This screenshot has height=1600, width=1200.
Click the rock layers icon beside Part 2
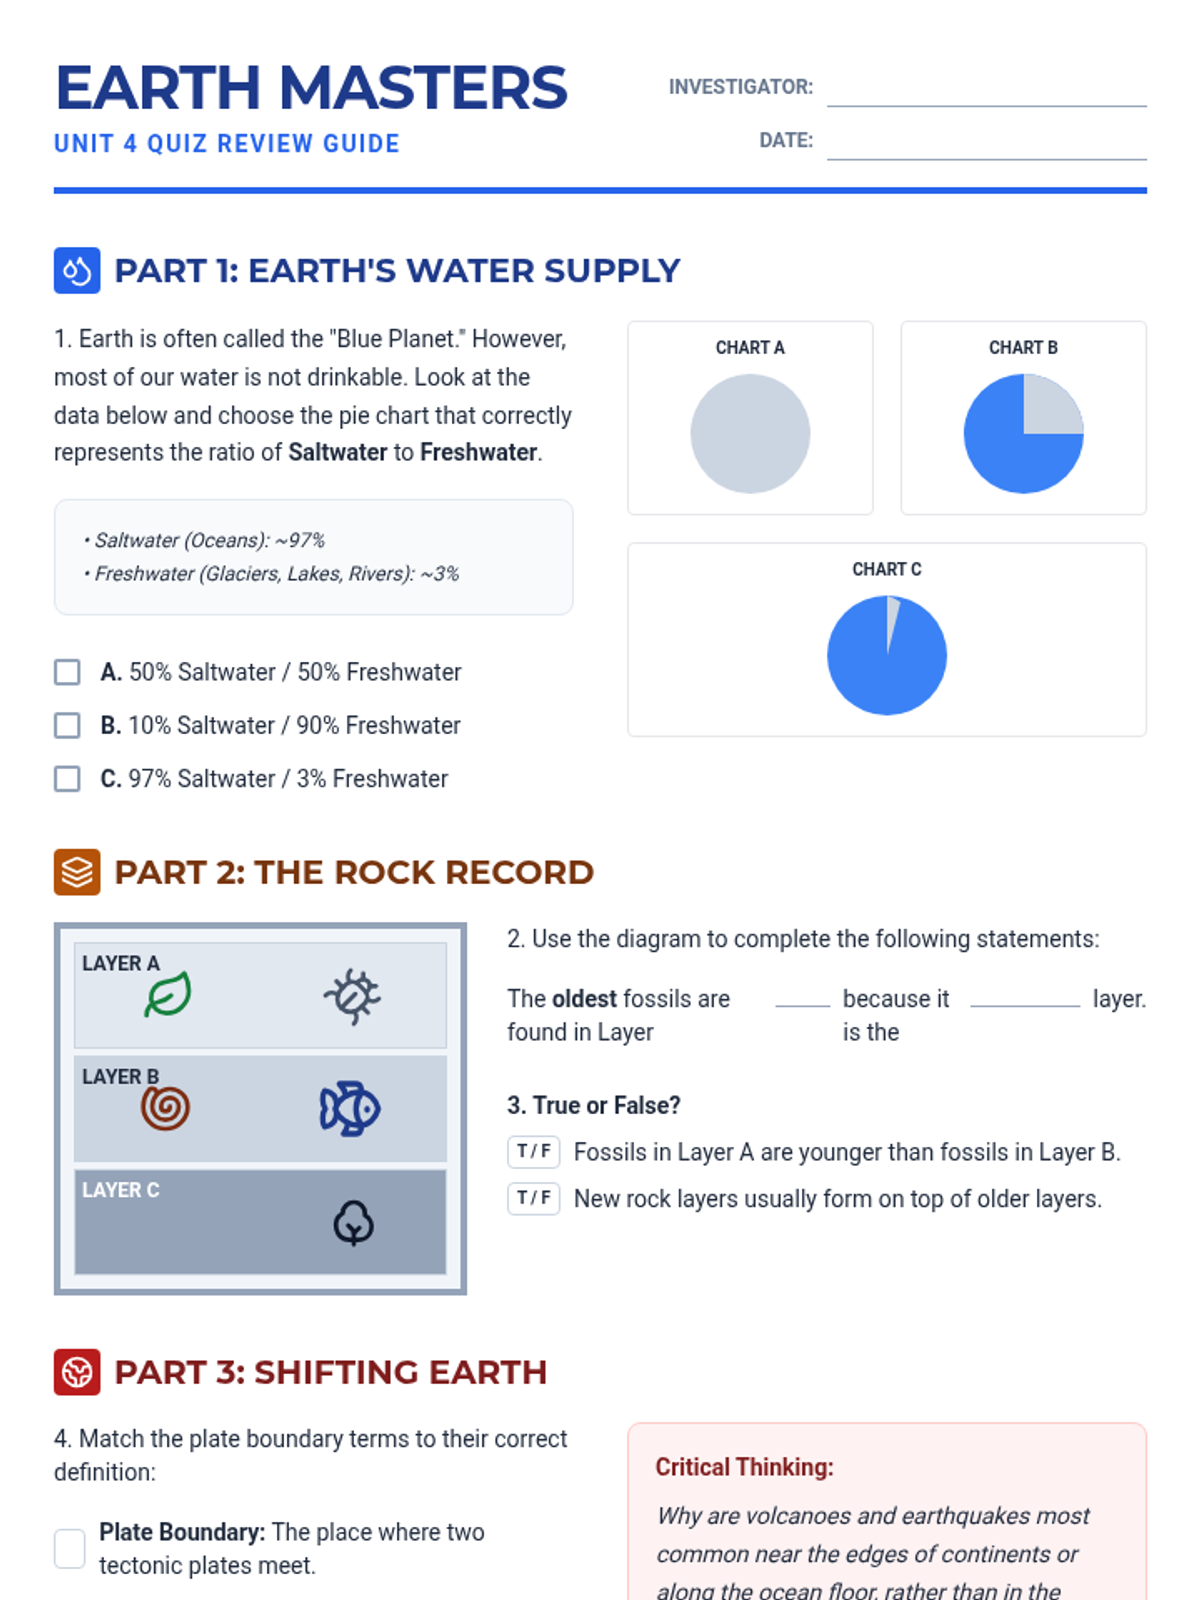pos(77,872)
